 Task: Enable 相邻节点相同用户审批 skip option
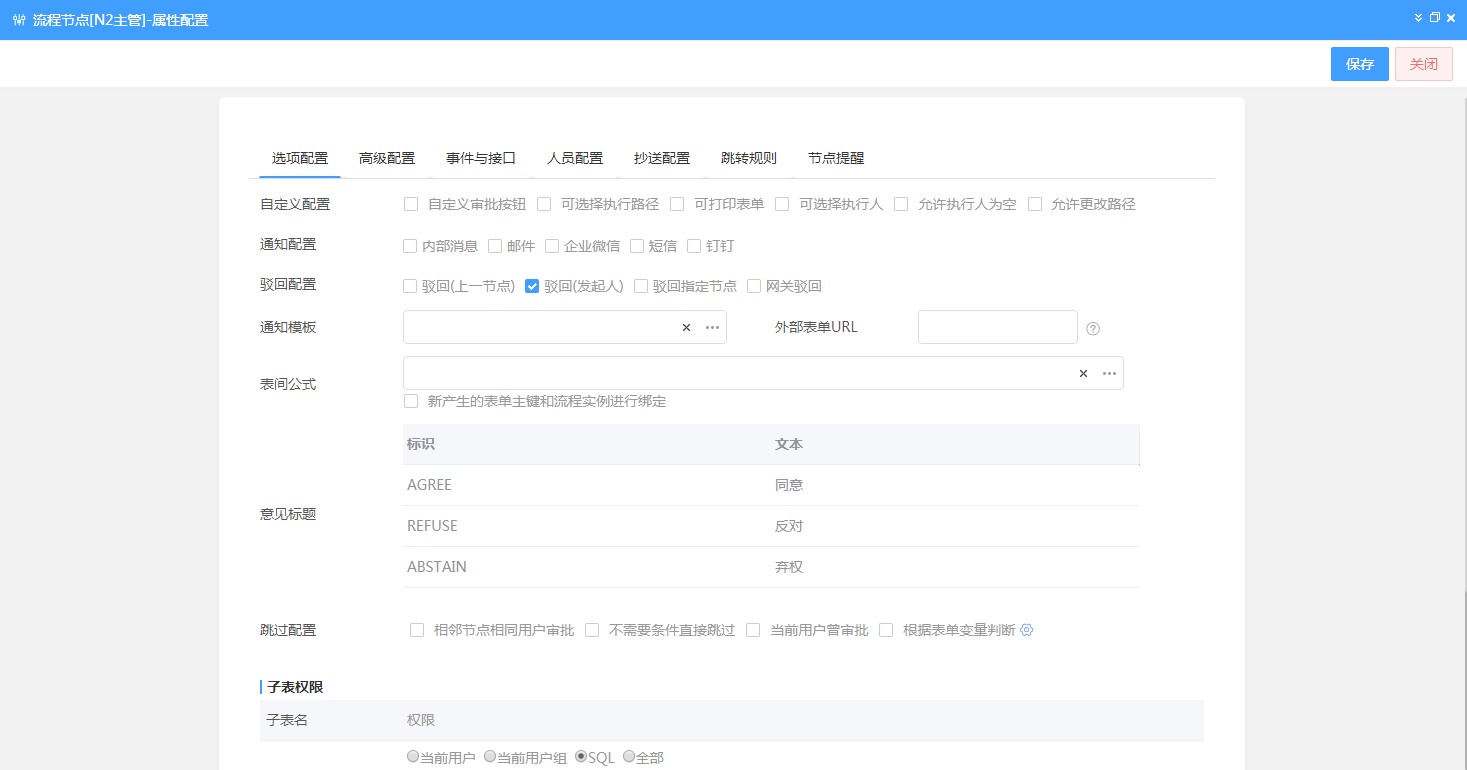click(x=417, y=630)
